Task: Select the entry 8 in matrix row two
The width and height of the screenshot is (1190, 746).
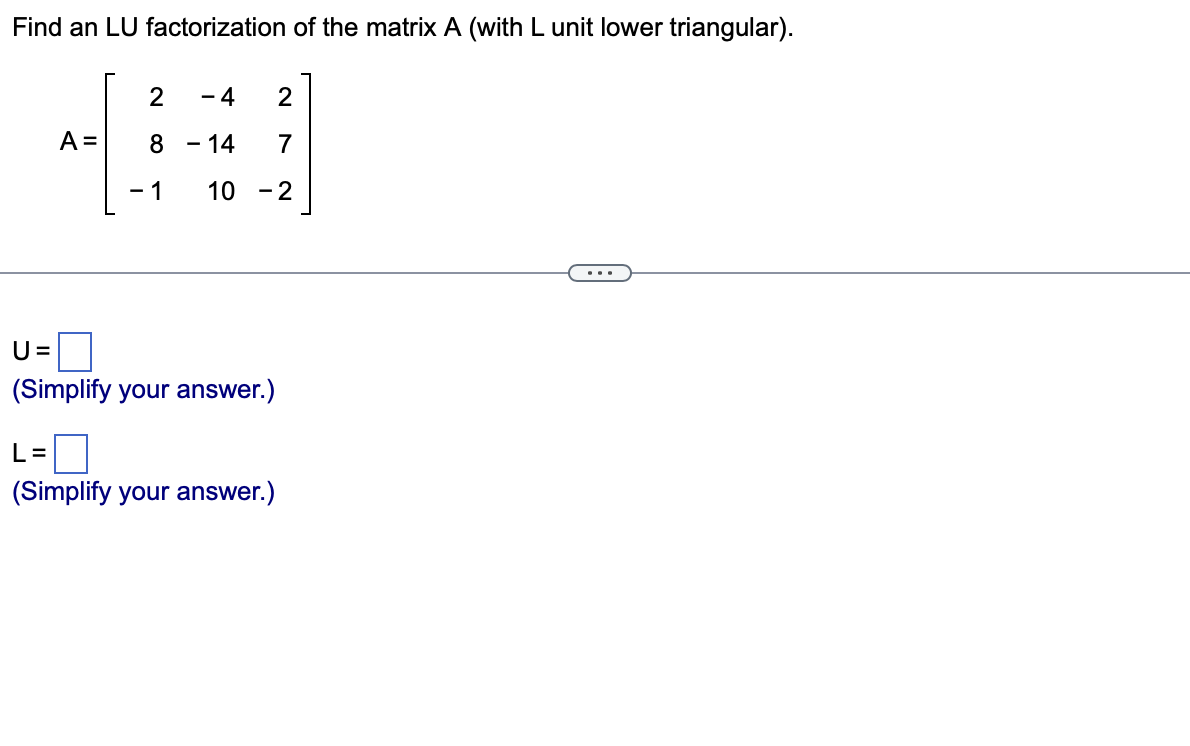Action: click(x=157, y=144)
